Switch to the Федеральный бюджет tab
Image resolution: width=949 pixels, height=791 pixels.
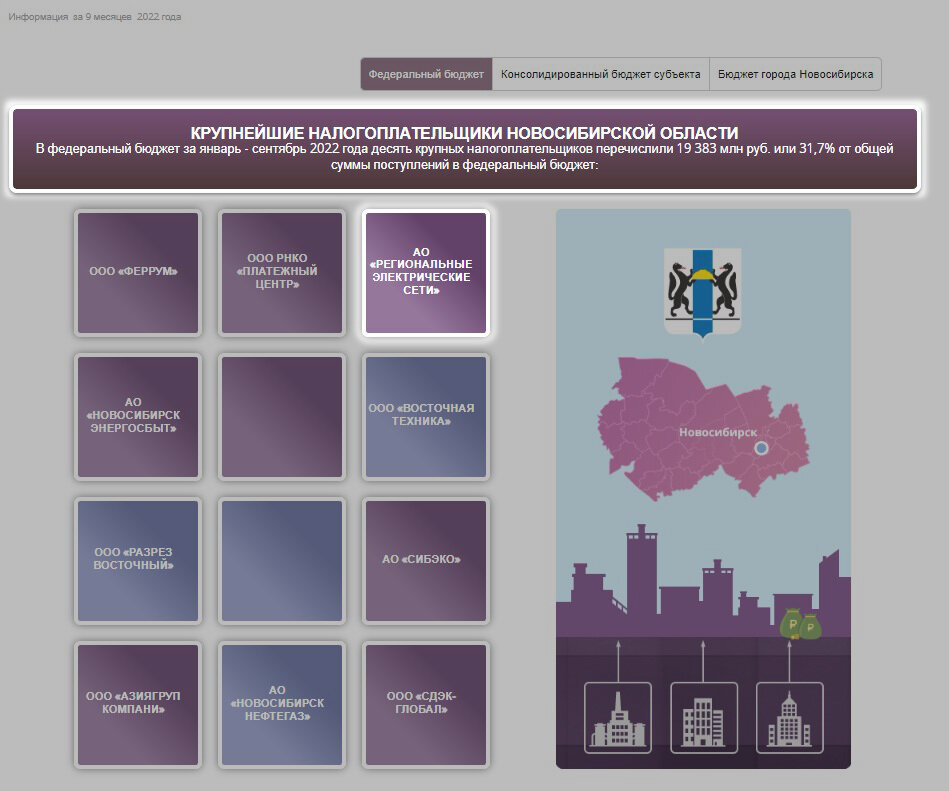pyautogui.click(x=426, y=74)
